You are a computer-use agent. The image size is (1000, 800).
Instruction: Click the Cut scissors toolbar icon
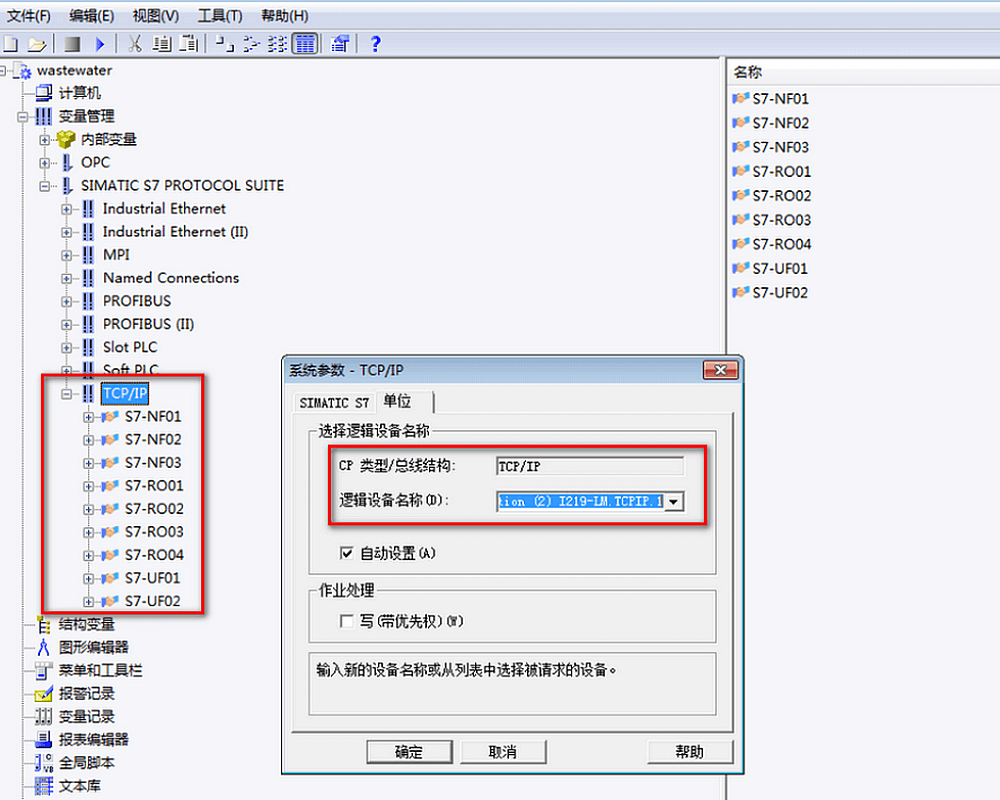[x=134, y=44]
